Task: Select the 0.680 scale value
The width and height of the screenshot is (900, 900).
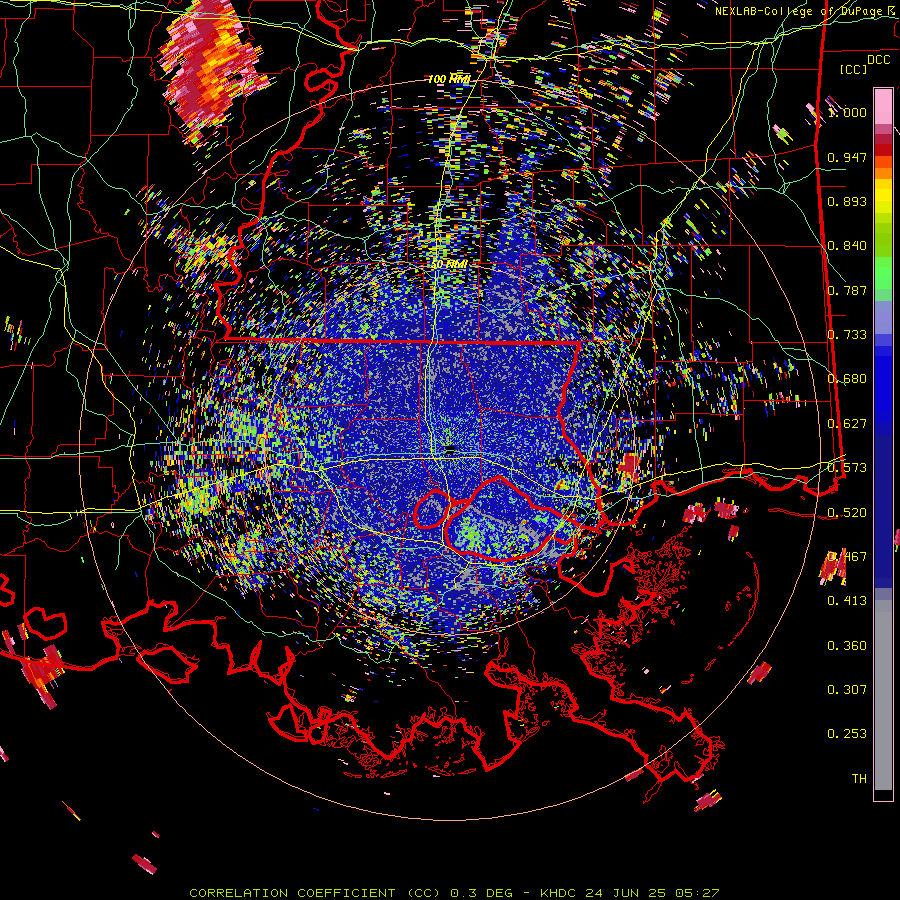Action: pyautogui.click(x=847, y=379)
